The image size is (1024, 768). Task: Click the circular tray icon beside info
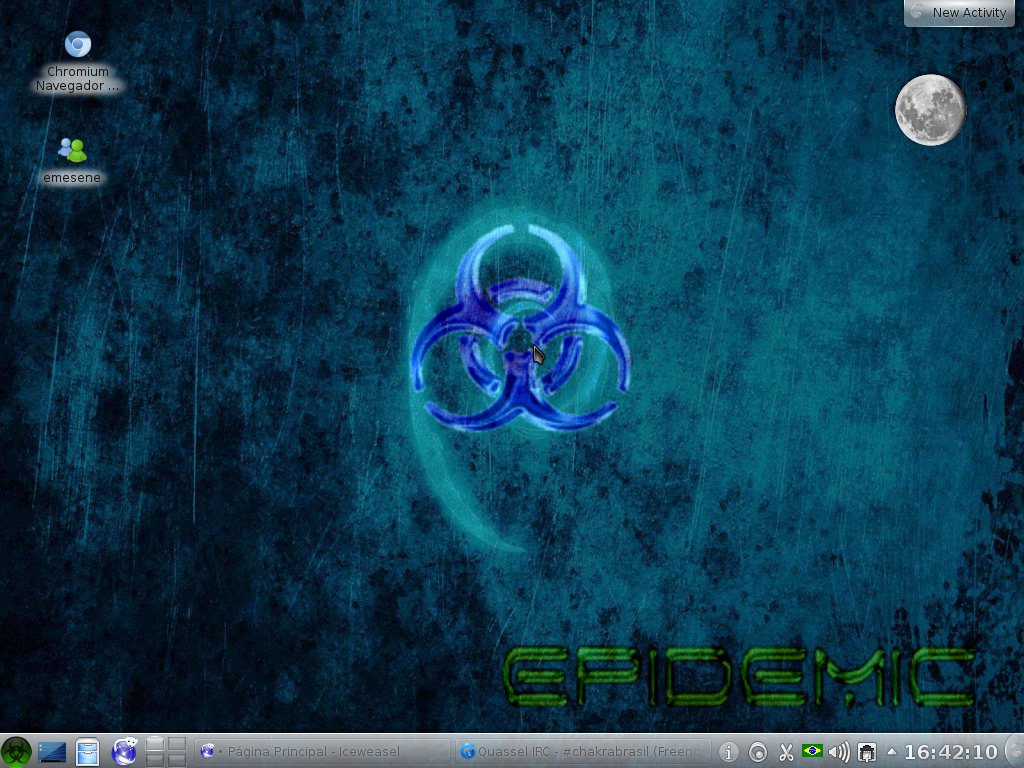click(x=758, y=752)
